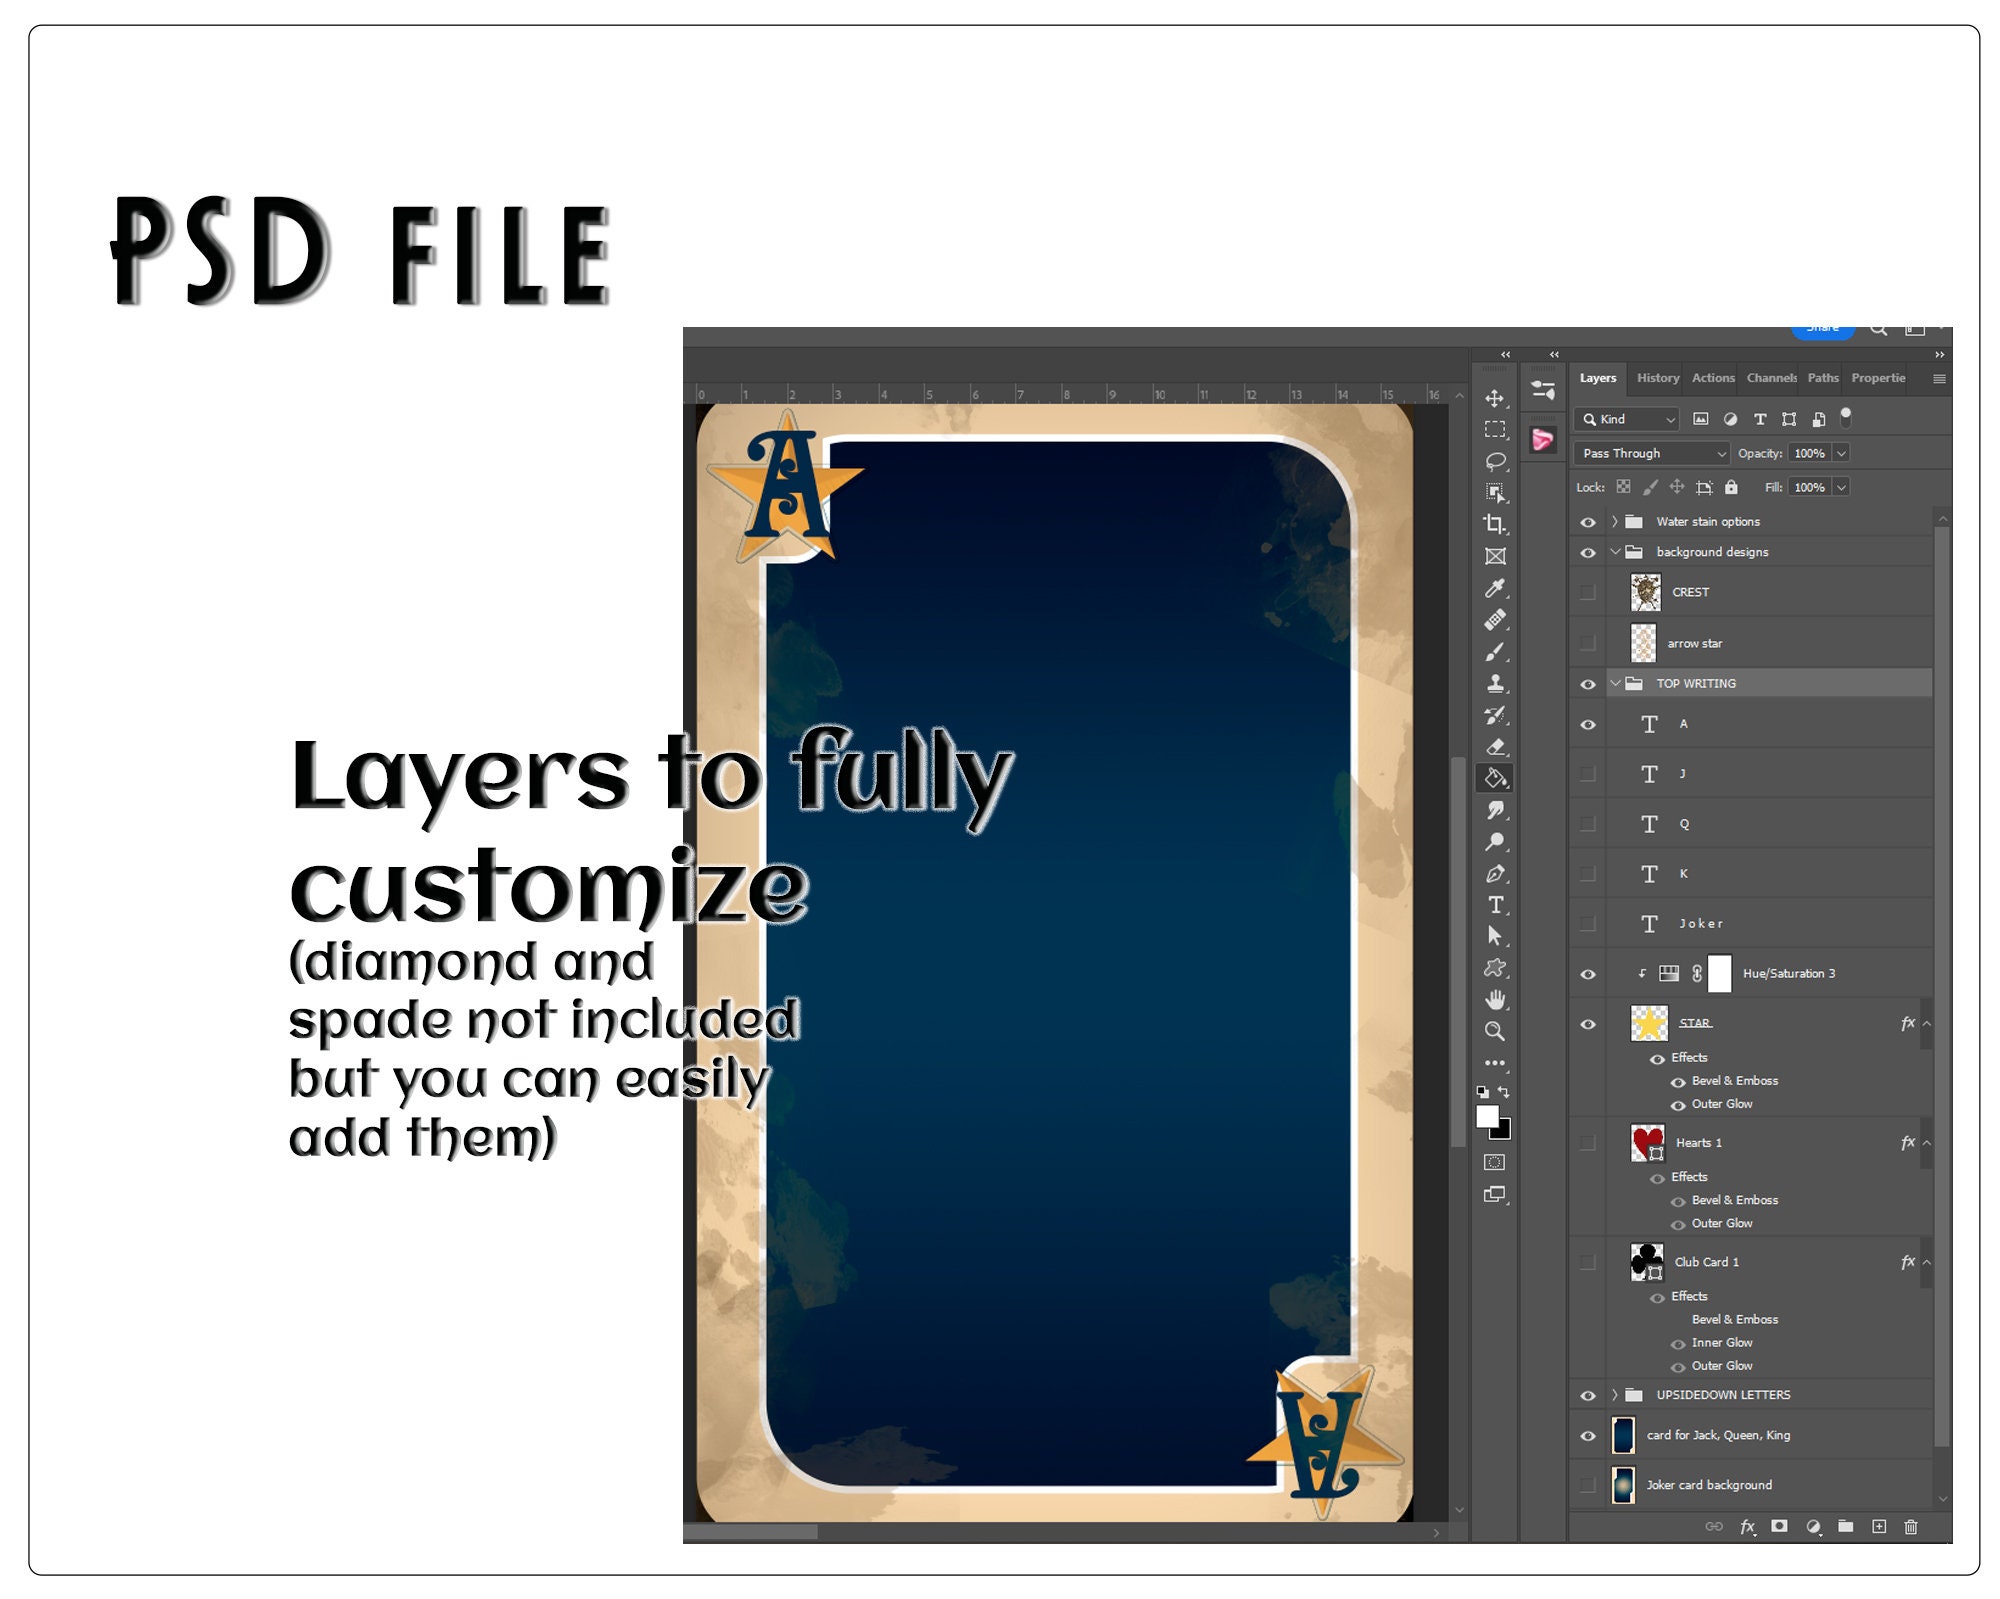Hide the Water stain options group
The width and height of the screenshot is (2000, 1599).
pos(1588,521)
